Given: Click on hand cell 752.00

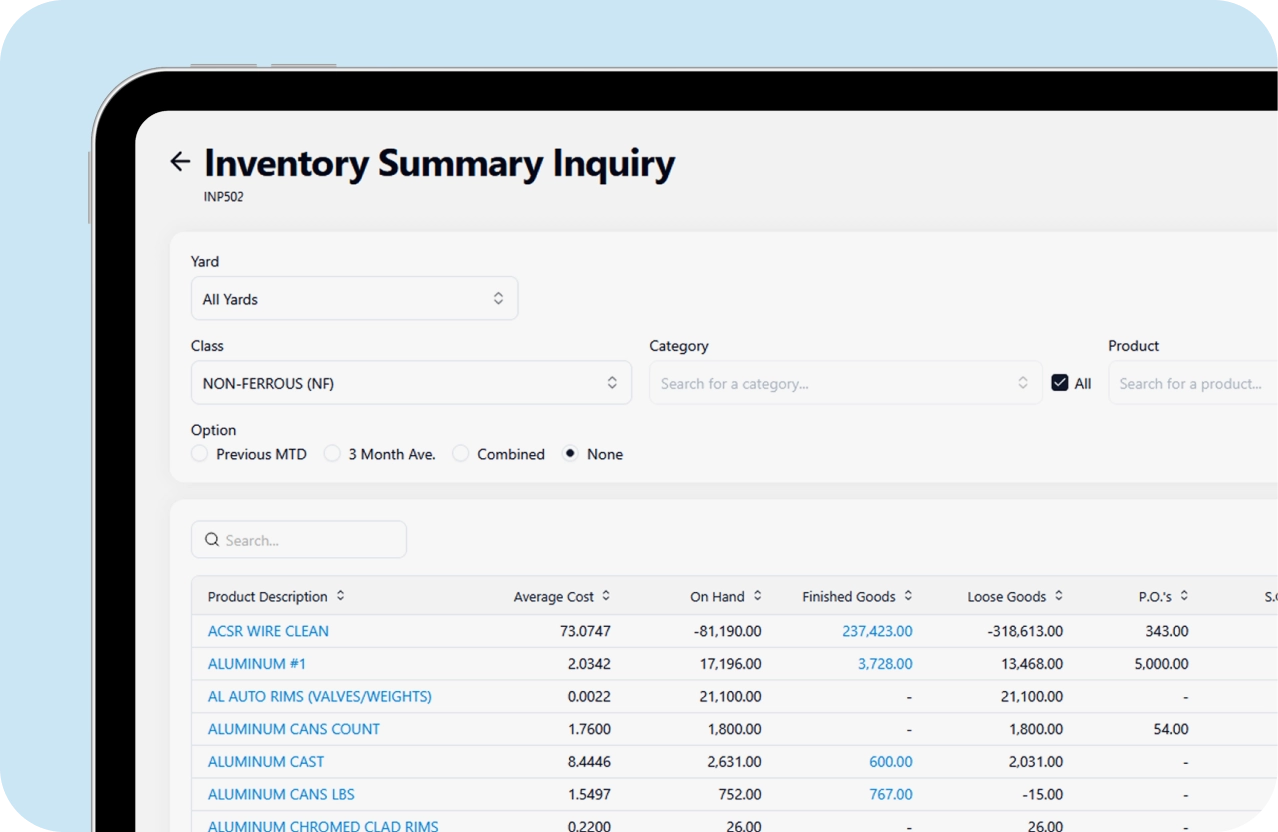Looking at the screenshot, I should [x=741, y=794].
